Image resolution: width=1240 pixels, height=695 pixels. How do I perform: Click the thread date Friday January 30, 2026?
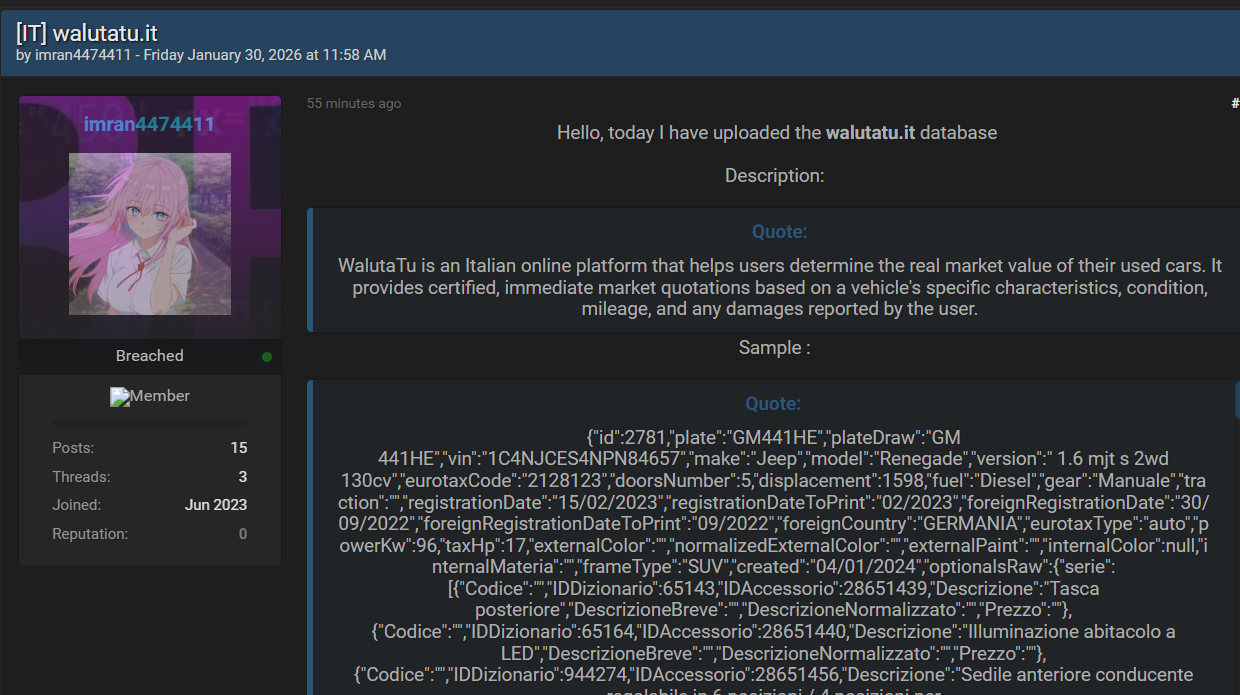point(264,55)
